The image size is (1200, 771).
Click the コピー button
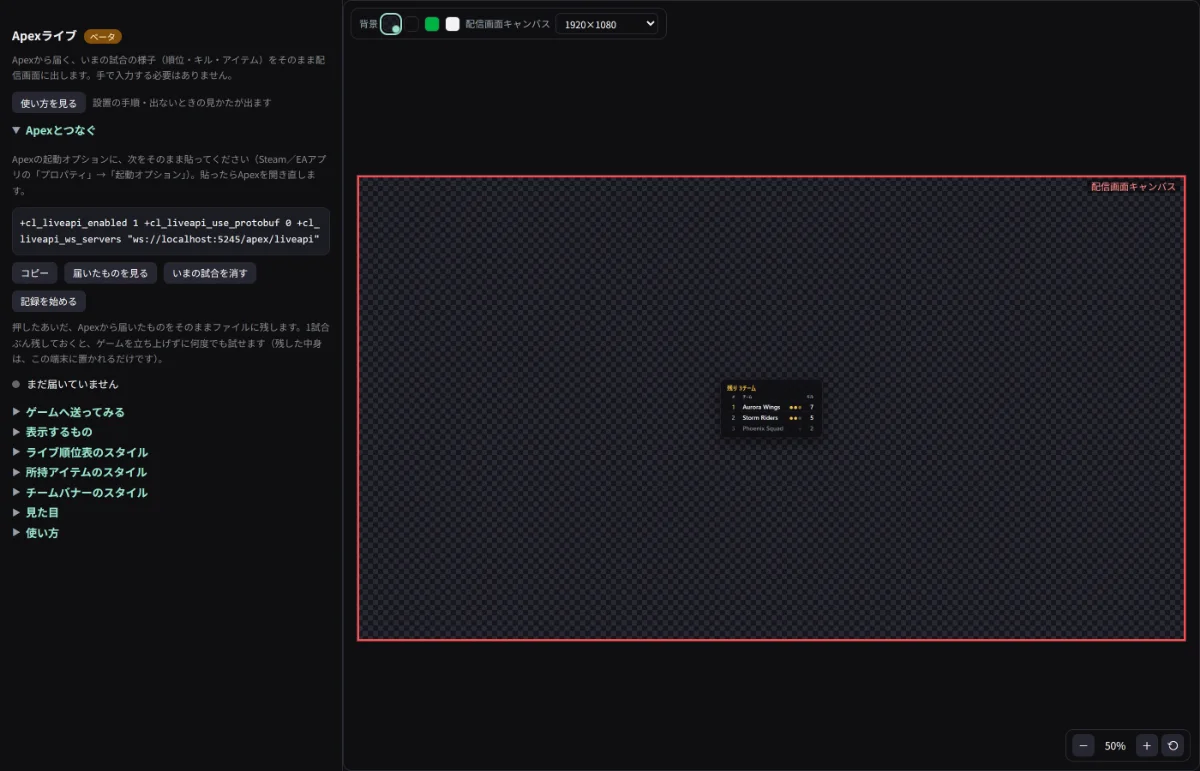(35, 273)
